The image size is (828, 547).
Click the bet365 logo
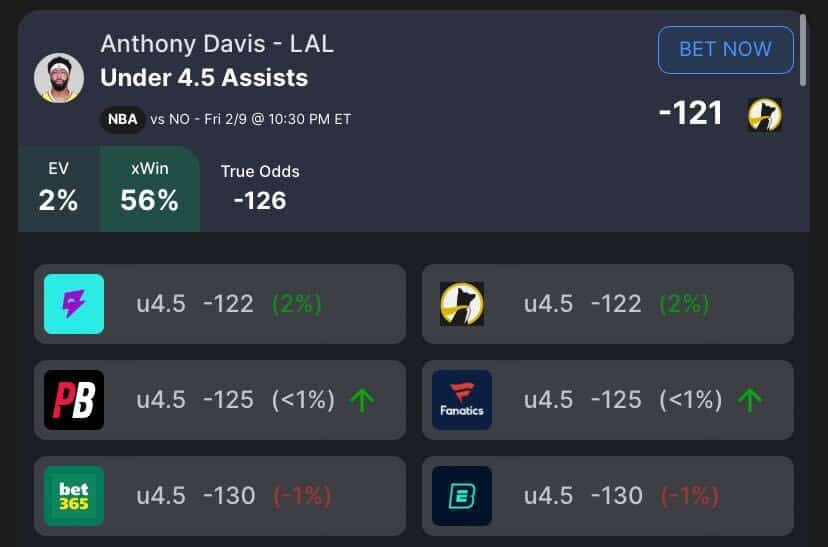[x=74, y=496]
